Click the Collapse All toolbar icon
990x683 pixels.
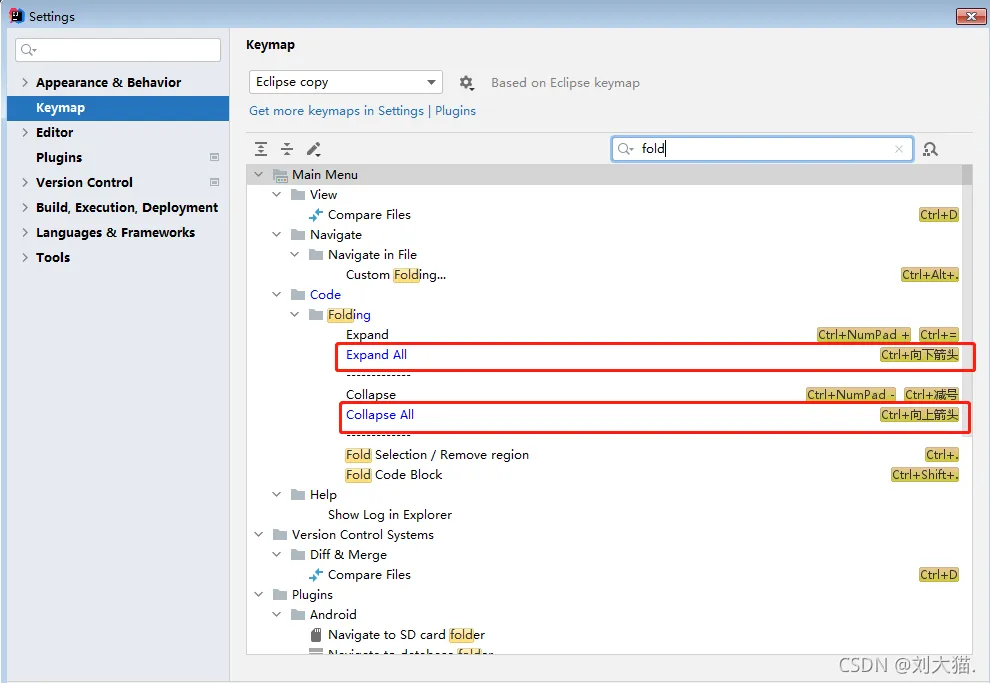(x=287, y=149)
